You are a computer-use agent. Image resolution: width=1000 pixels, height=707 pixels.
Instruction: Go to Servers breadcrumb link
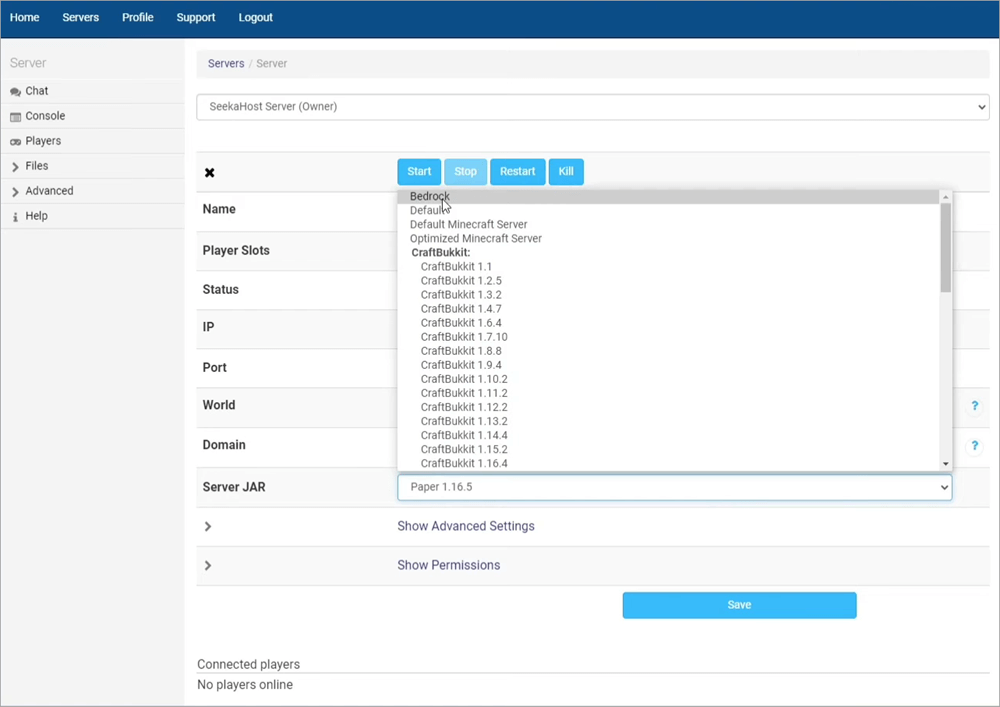point(226,64)
